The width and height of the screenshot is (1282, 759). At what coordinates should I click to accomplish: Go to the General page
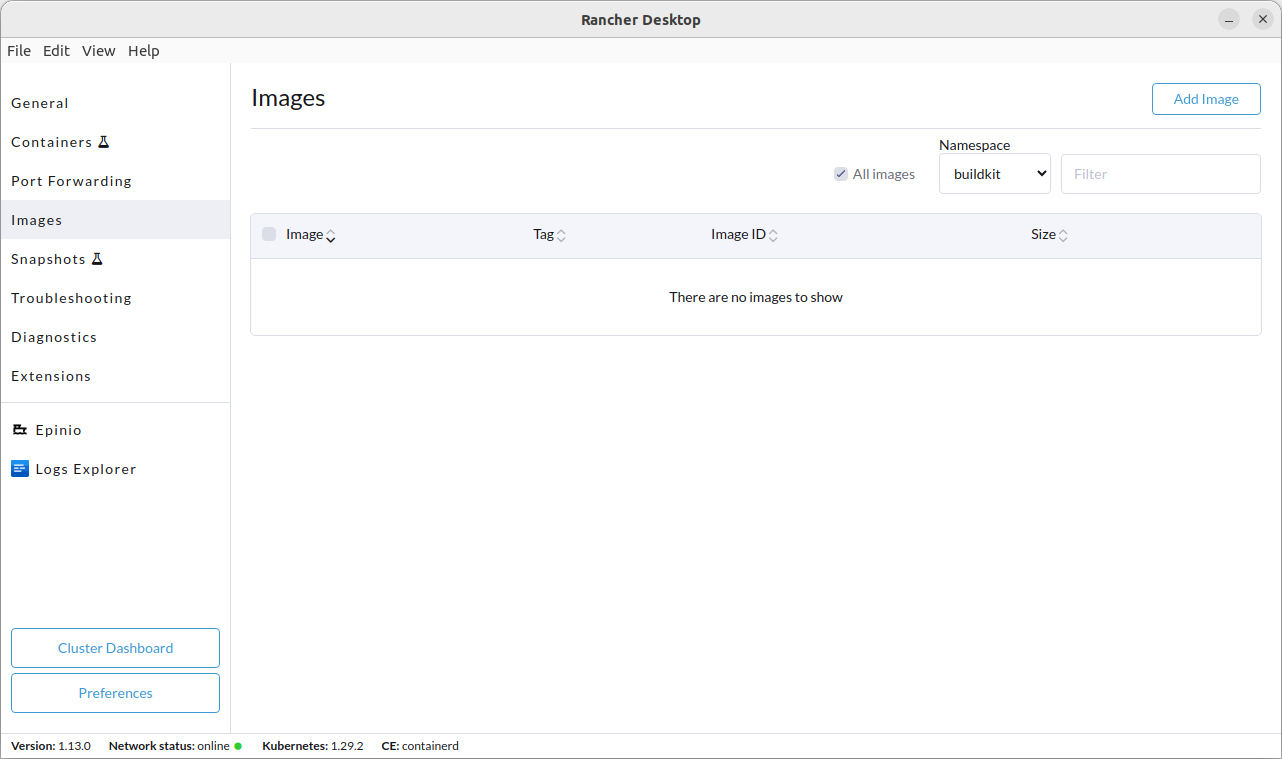pos(115,103)
